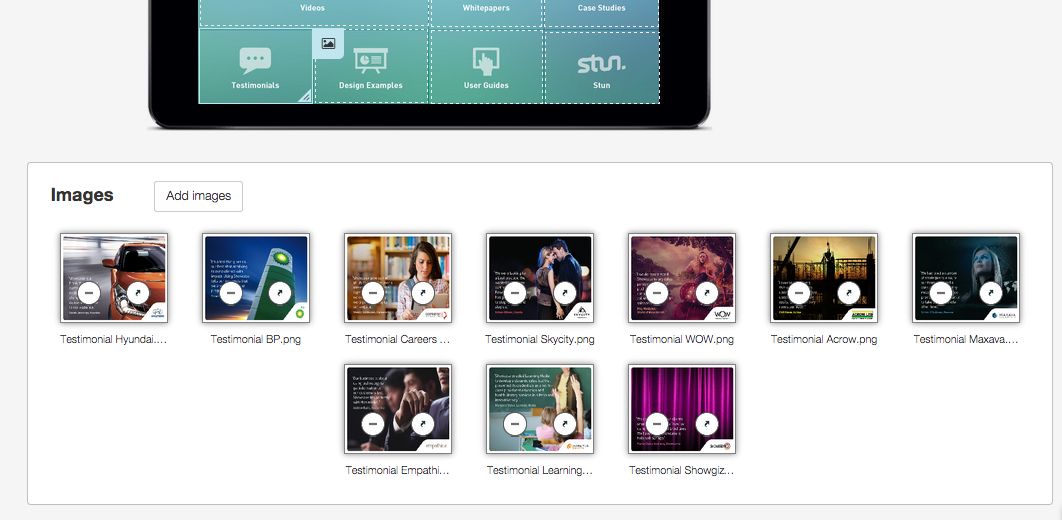This screenshot has width=1062, height=520.
Task: Click the Testimonial Maxava file name
Action: coord(966,339)
